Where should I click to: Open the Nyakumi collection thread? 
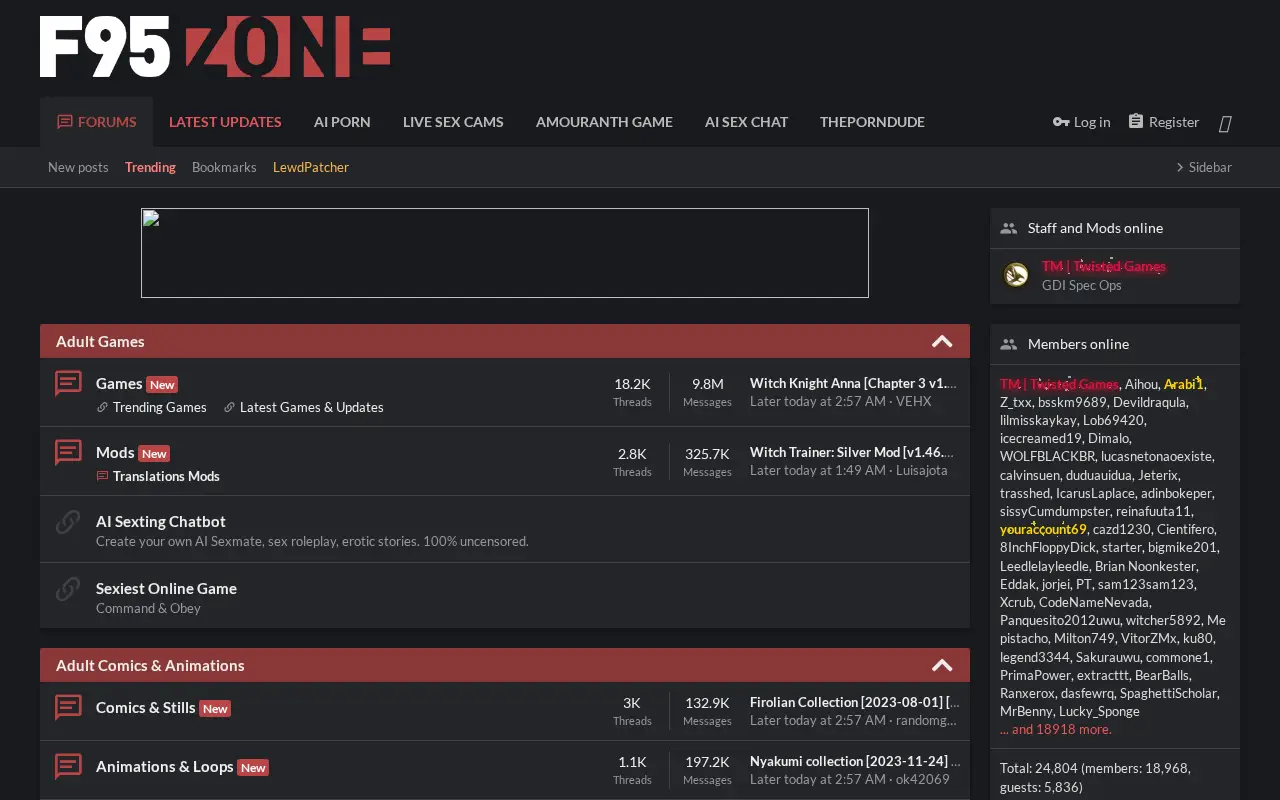point(855,761)
